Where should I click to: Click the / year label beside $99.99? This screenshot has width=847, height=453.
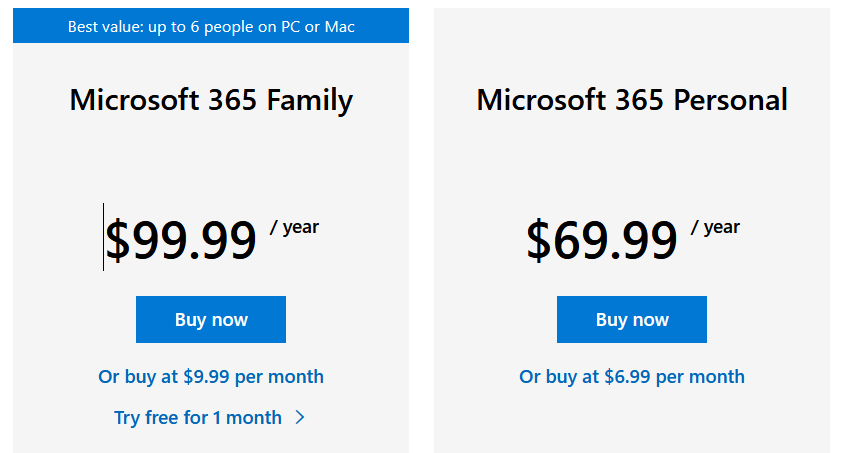click(x=295, y=227)
